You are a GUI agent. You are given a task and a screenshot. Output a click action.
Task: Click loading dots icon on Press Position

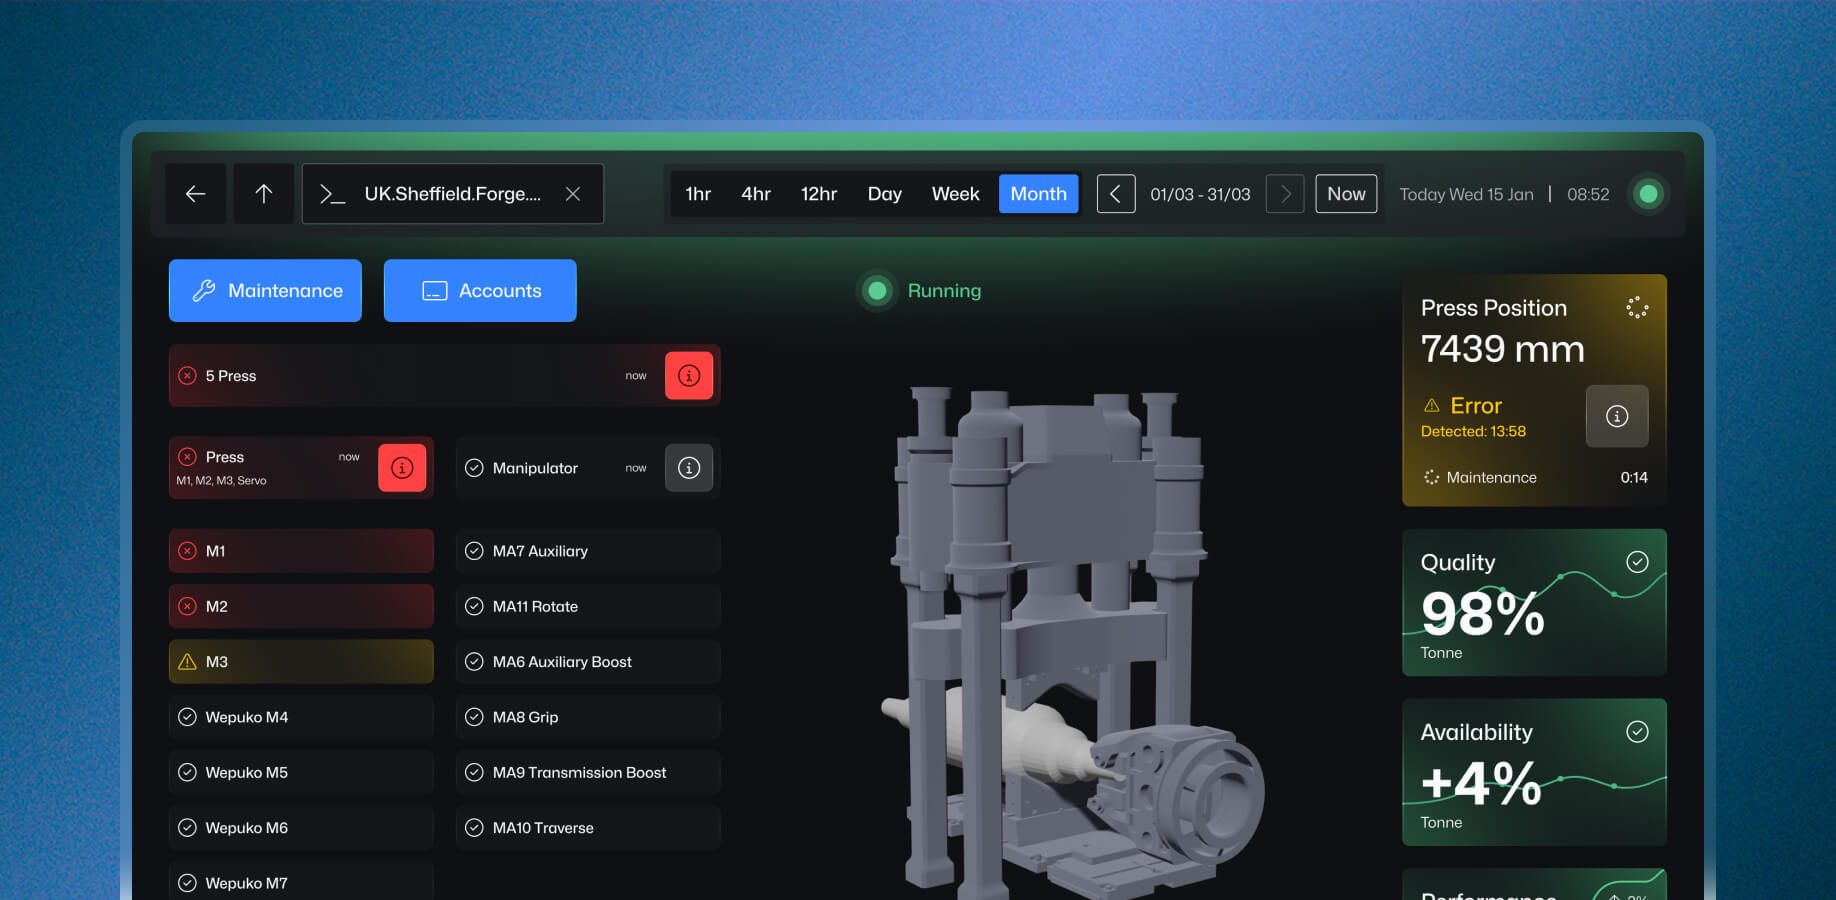click(x=1637, y=308)
